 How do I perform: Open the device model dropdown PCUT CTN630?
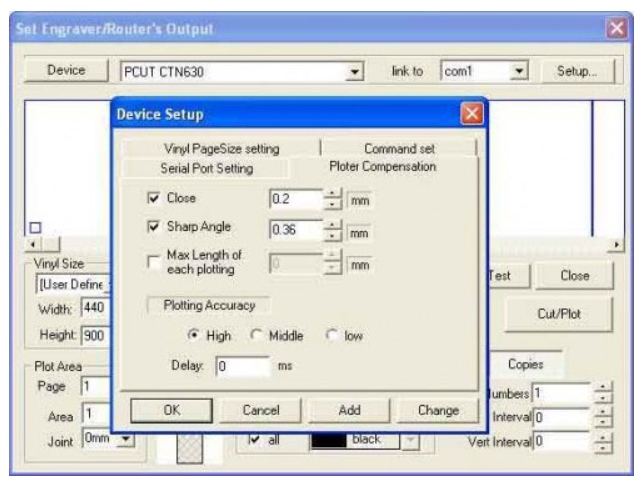tap(358, 73)
